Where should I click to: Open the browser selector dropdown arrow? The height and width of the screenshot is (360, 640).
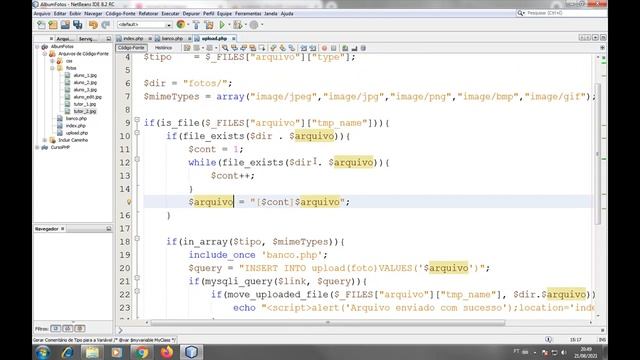188,25
